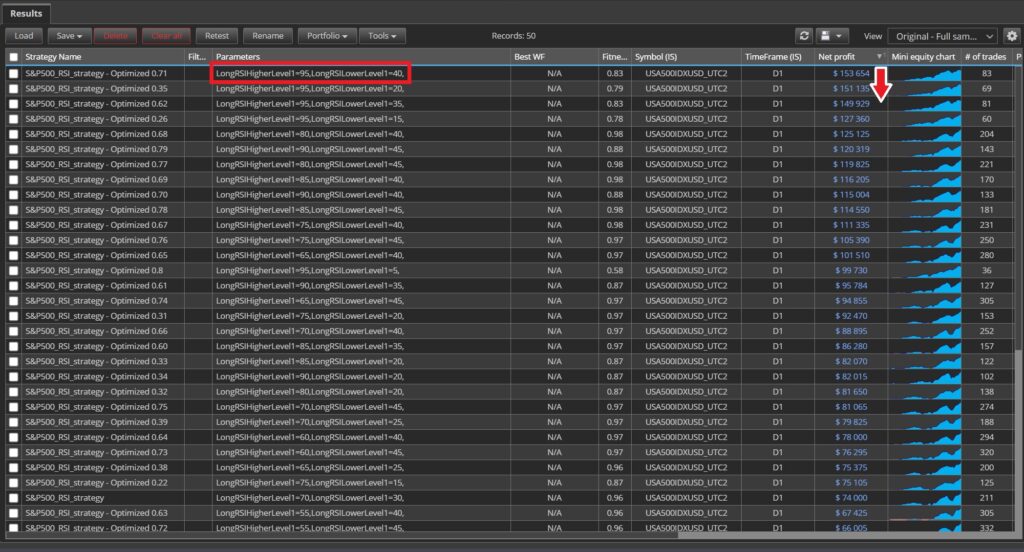Select checkbox for Optimized 0.62 strategy

pos(13,104)
